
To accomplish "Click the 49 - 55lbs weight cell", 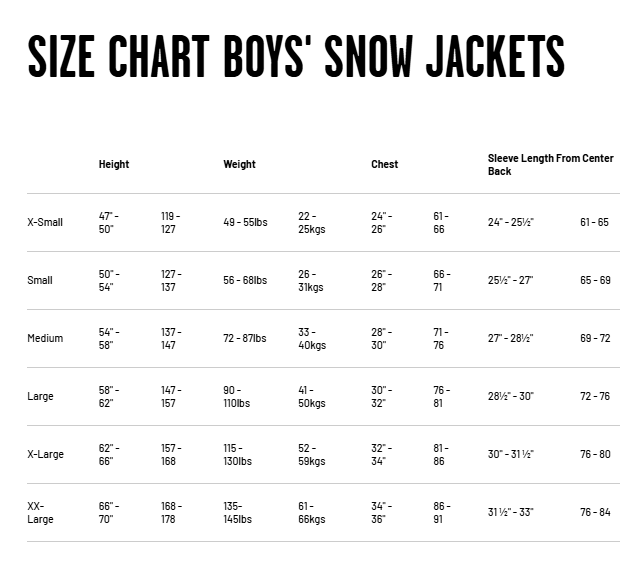I will click(x=245, y=222).
